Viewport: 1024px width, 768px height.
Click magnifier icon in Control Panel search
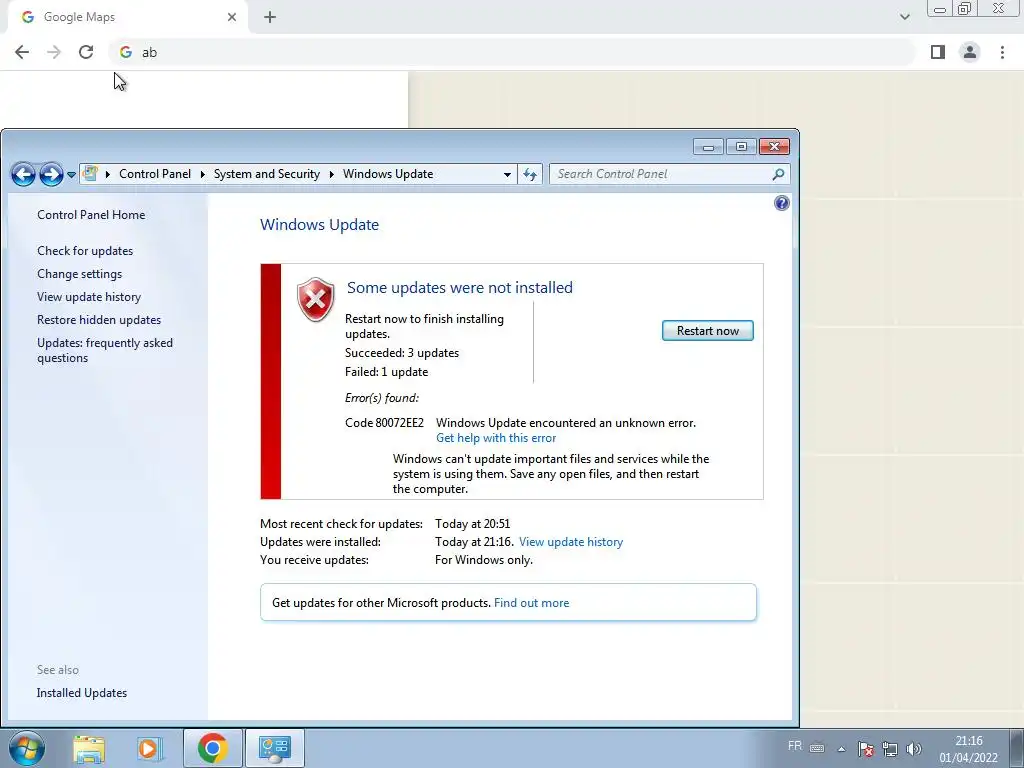[778, 174]
